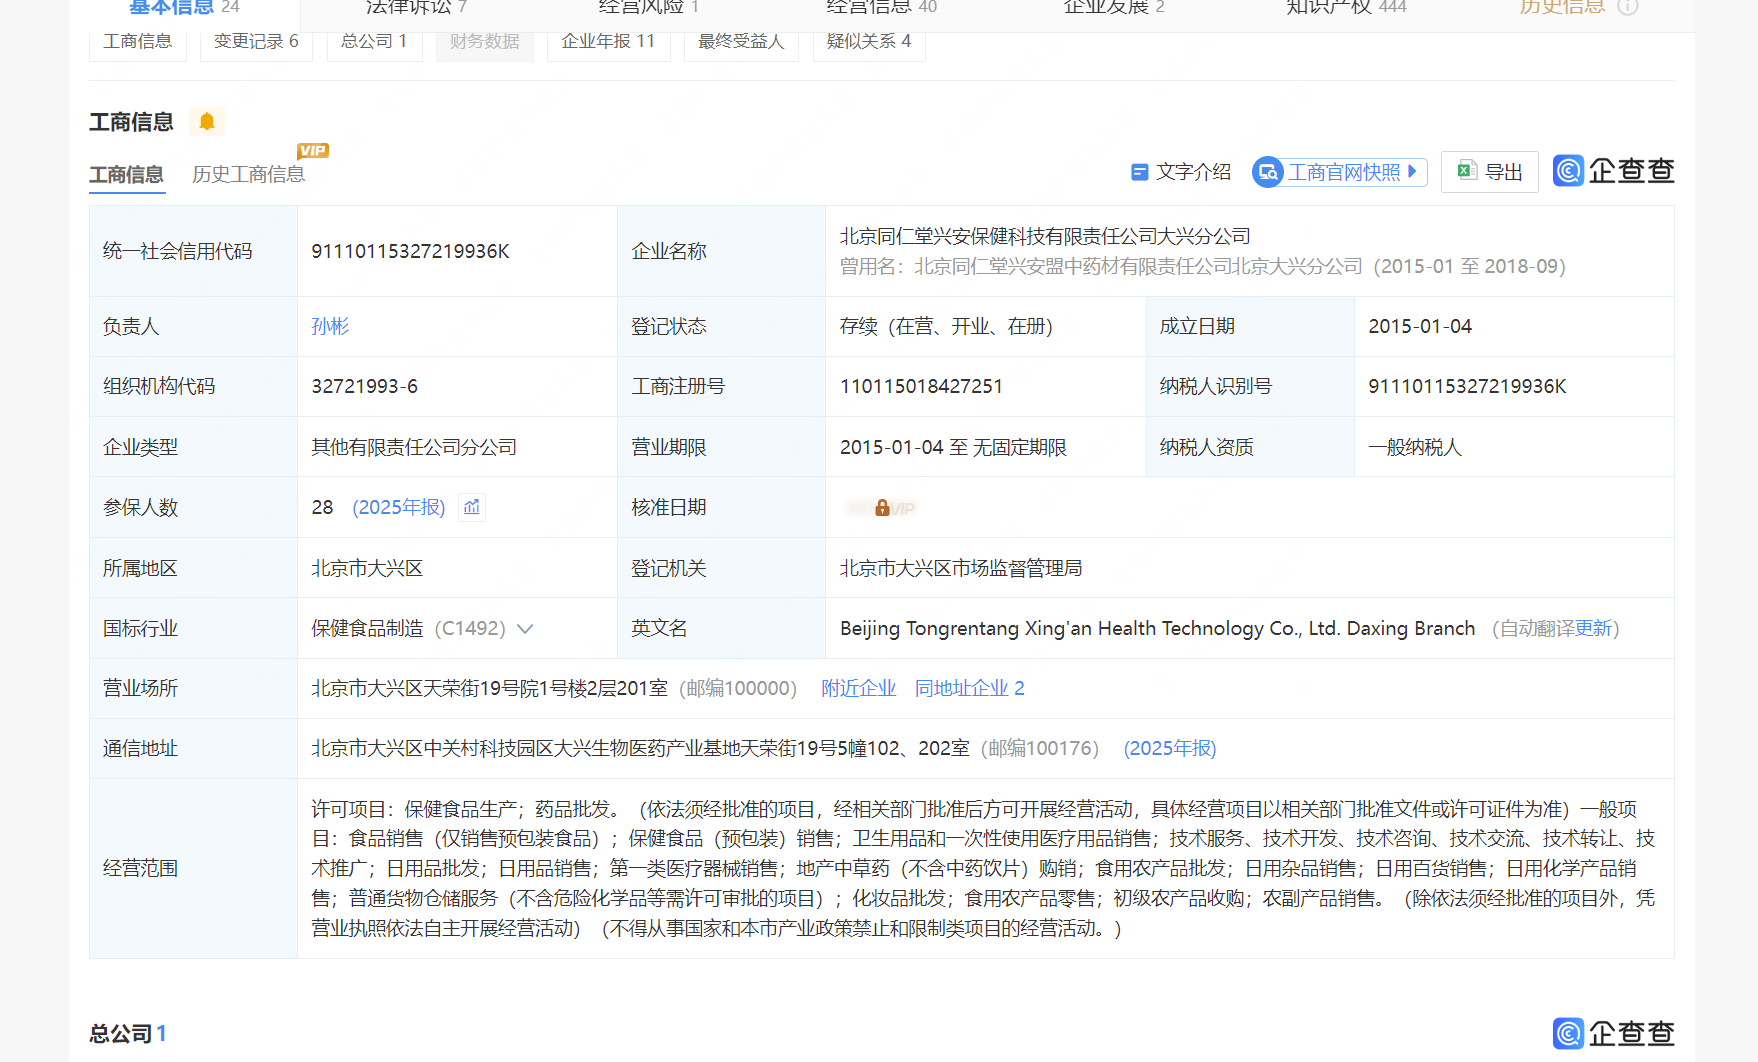The width and height of the screenshot is (1758, 1062).
Task: Open the 2025年报 link in 参保人数 row
Action: coord(399,507)
